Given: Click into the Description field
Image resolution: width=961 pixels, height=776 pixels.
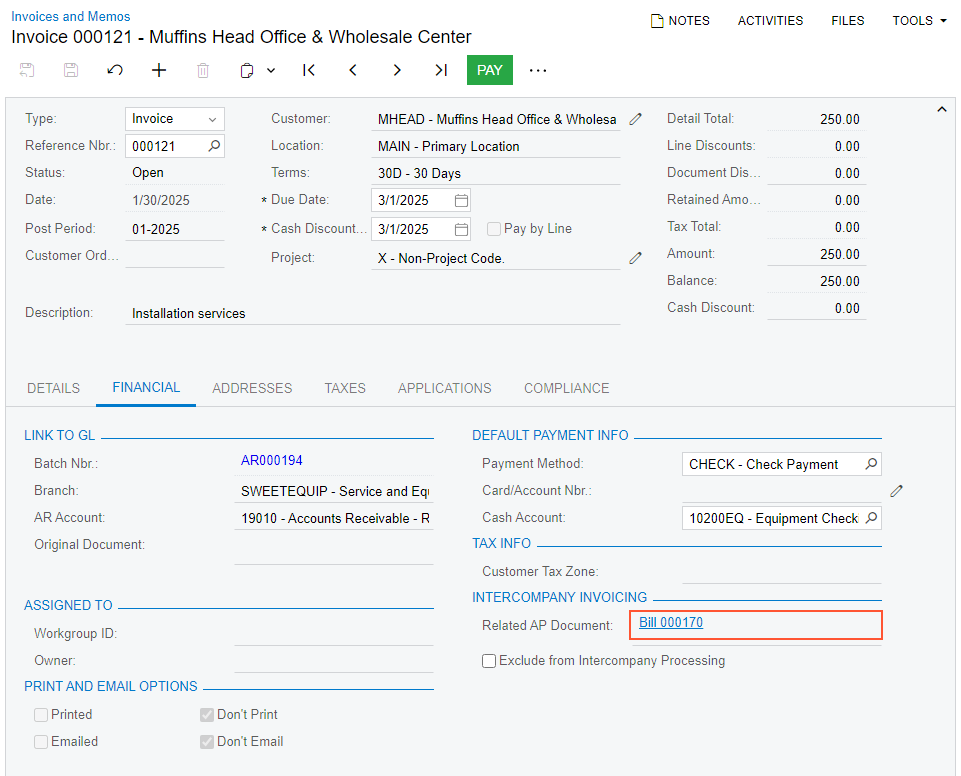Looking at the screenshot, I should pyautogui.click(x=374, y=314).
